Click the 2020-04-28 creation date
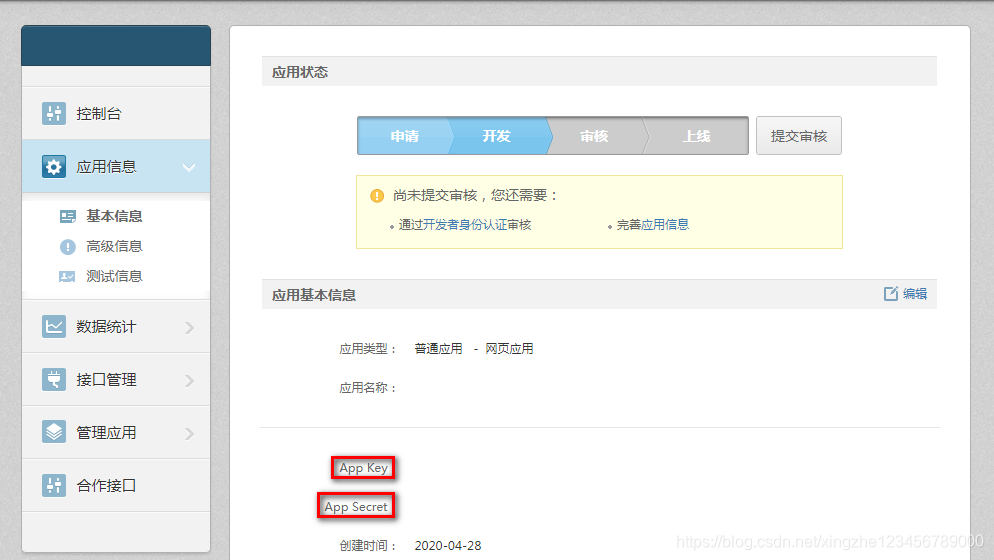This screenshot has height=560, width=994. 448,545
